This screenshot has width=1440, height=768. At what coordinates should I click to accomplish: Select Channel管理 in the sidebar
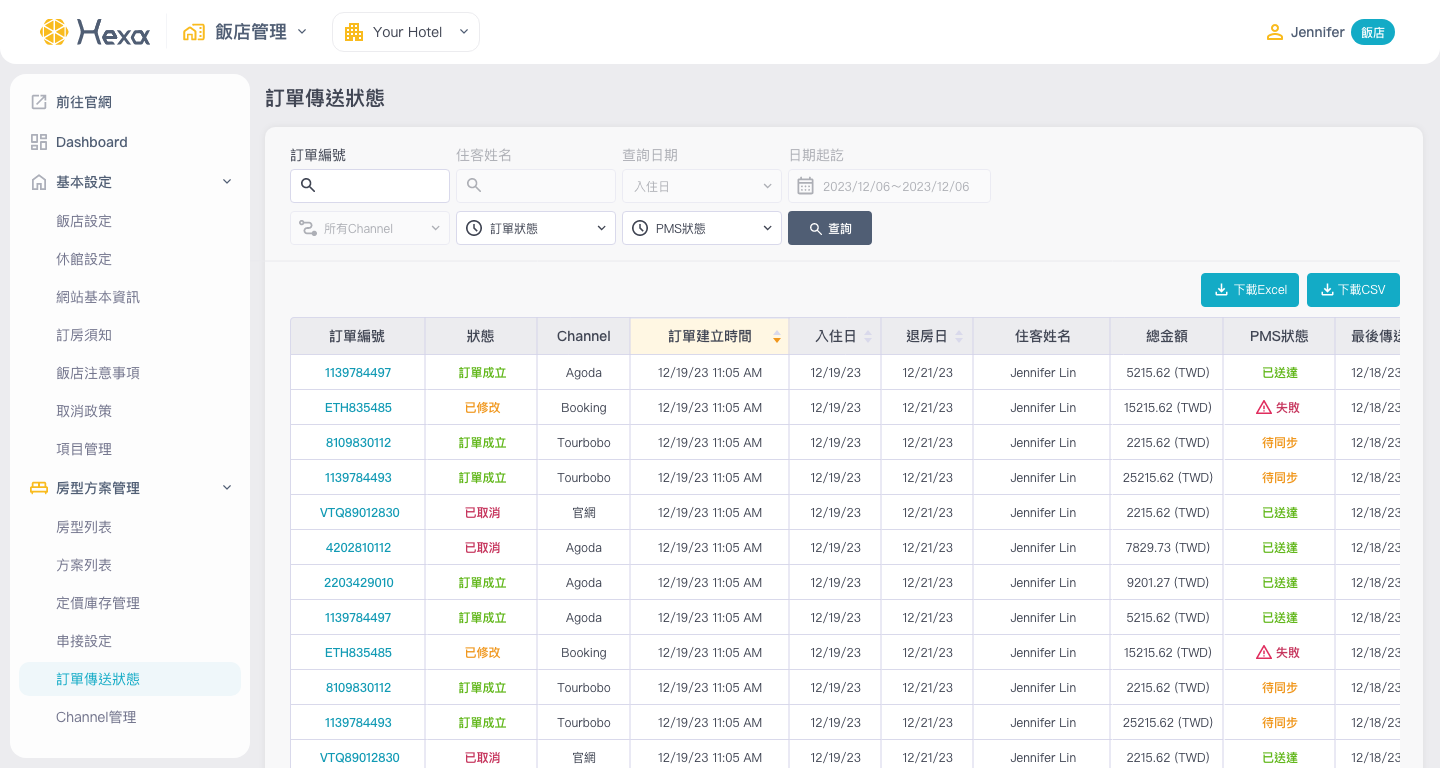point(96,717)
